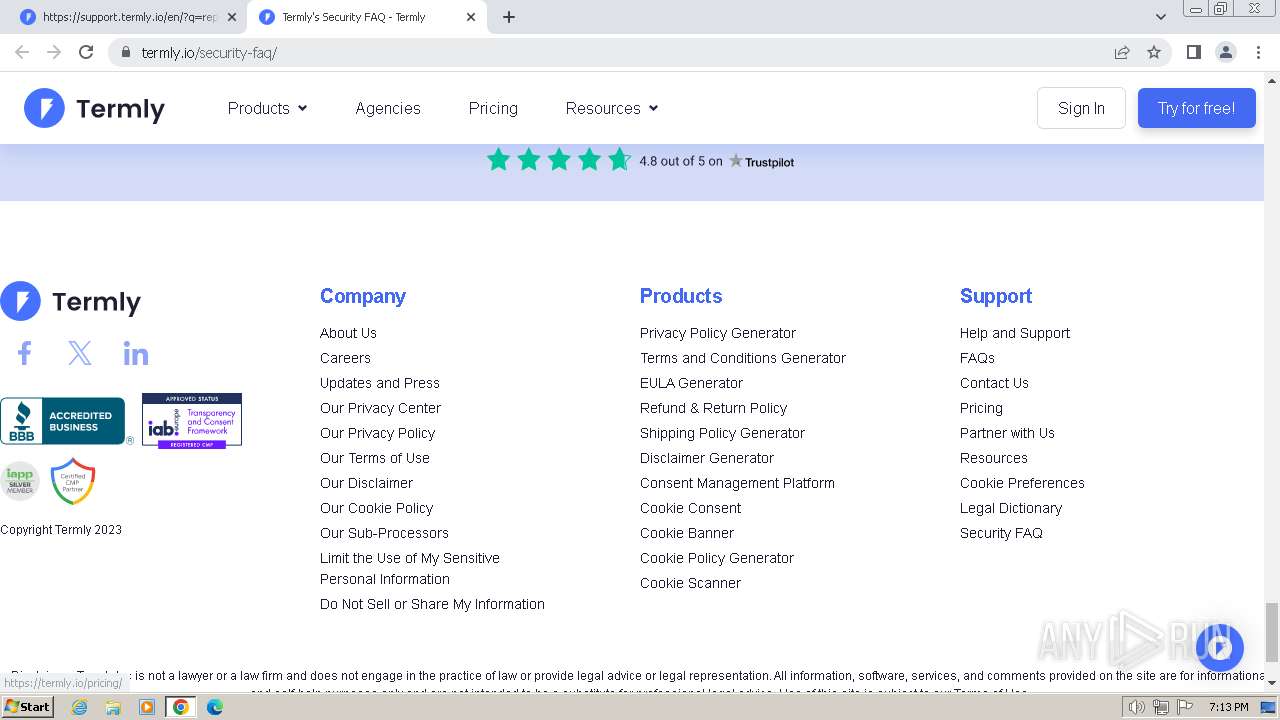Open Agencies in the navigation bar

[388, 108]
